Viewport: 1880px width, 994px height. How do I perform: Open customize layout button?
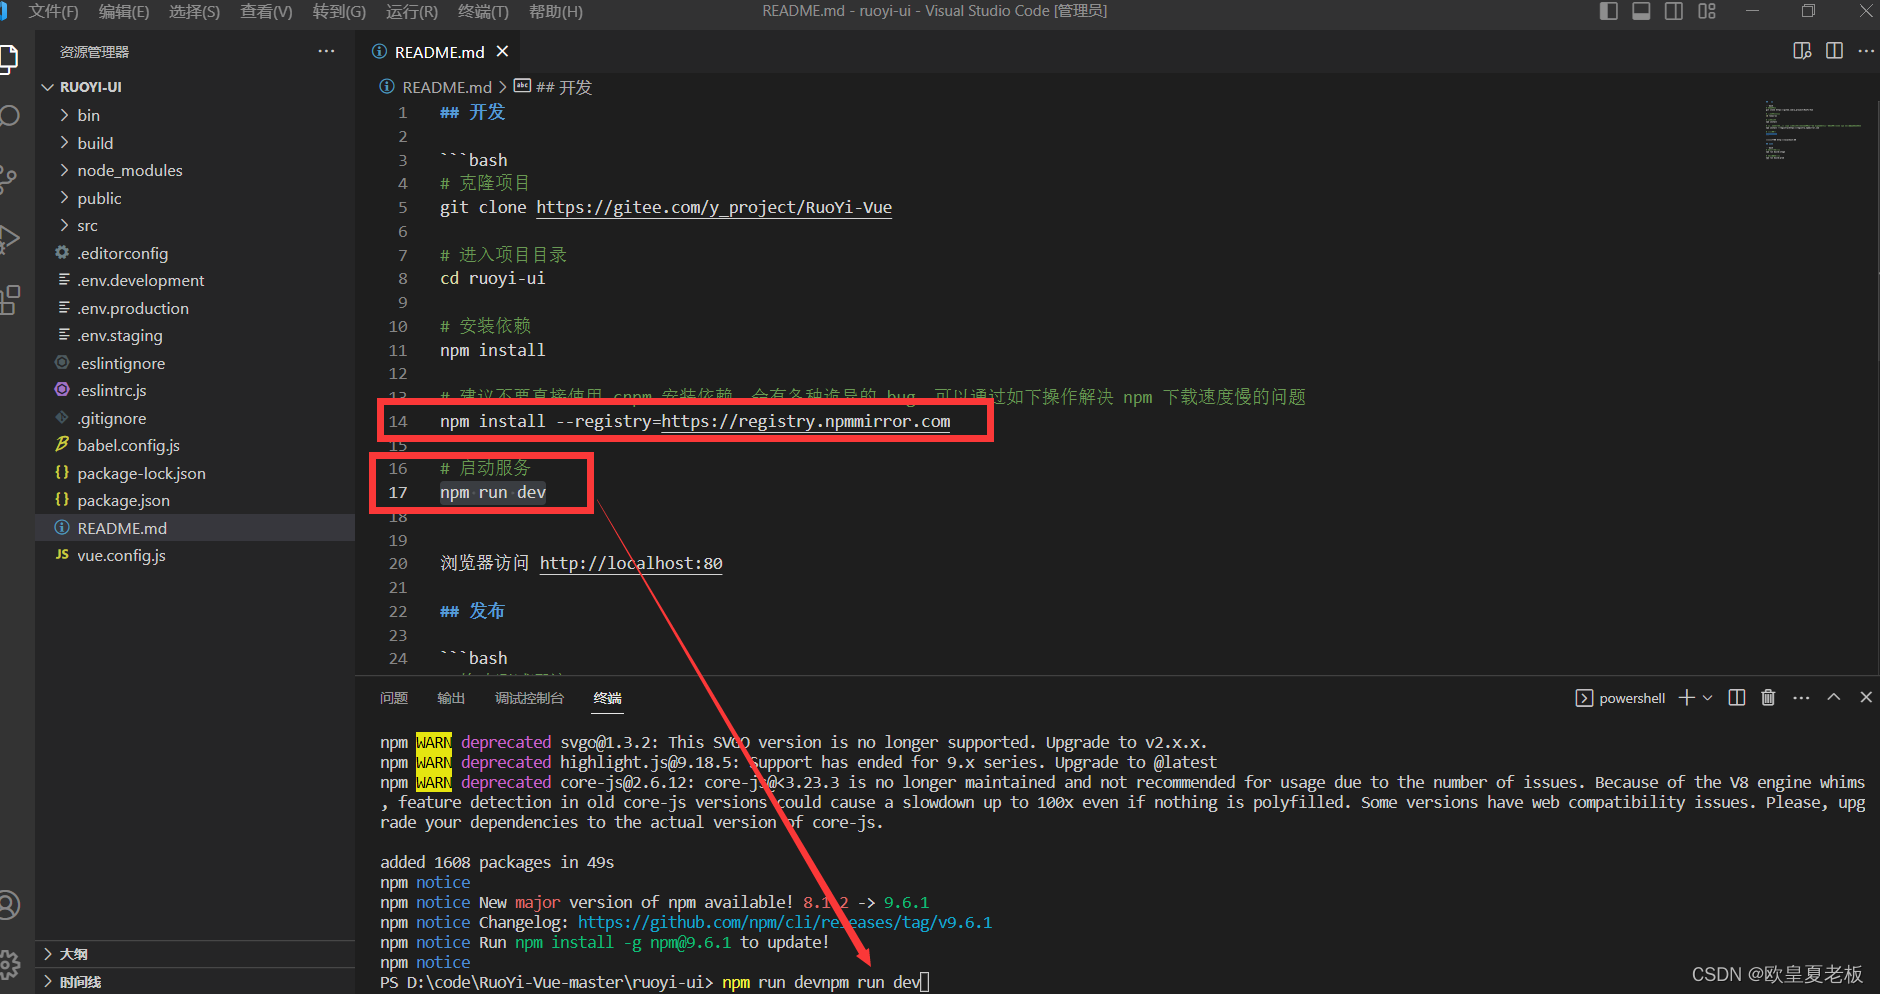[1707, 11]
